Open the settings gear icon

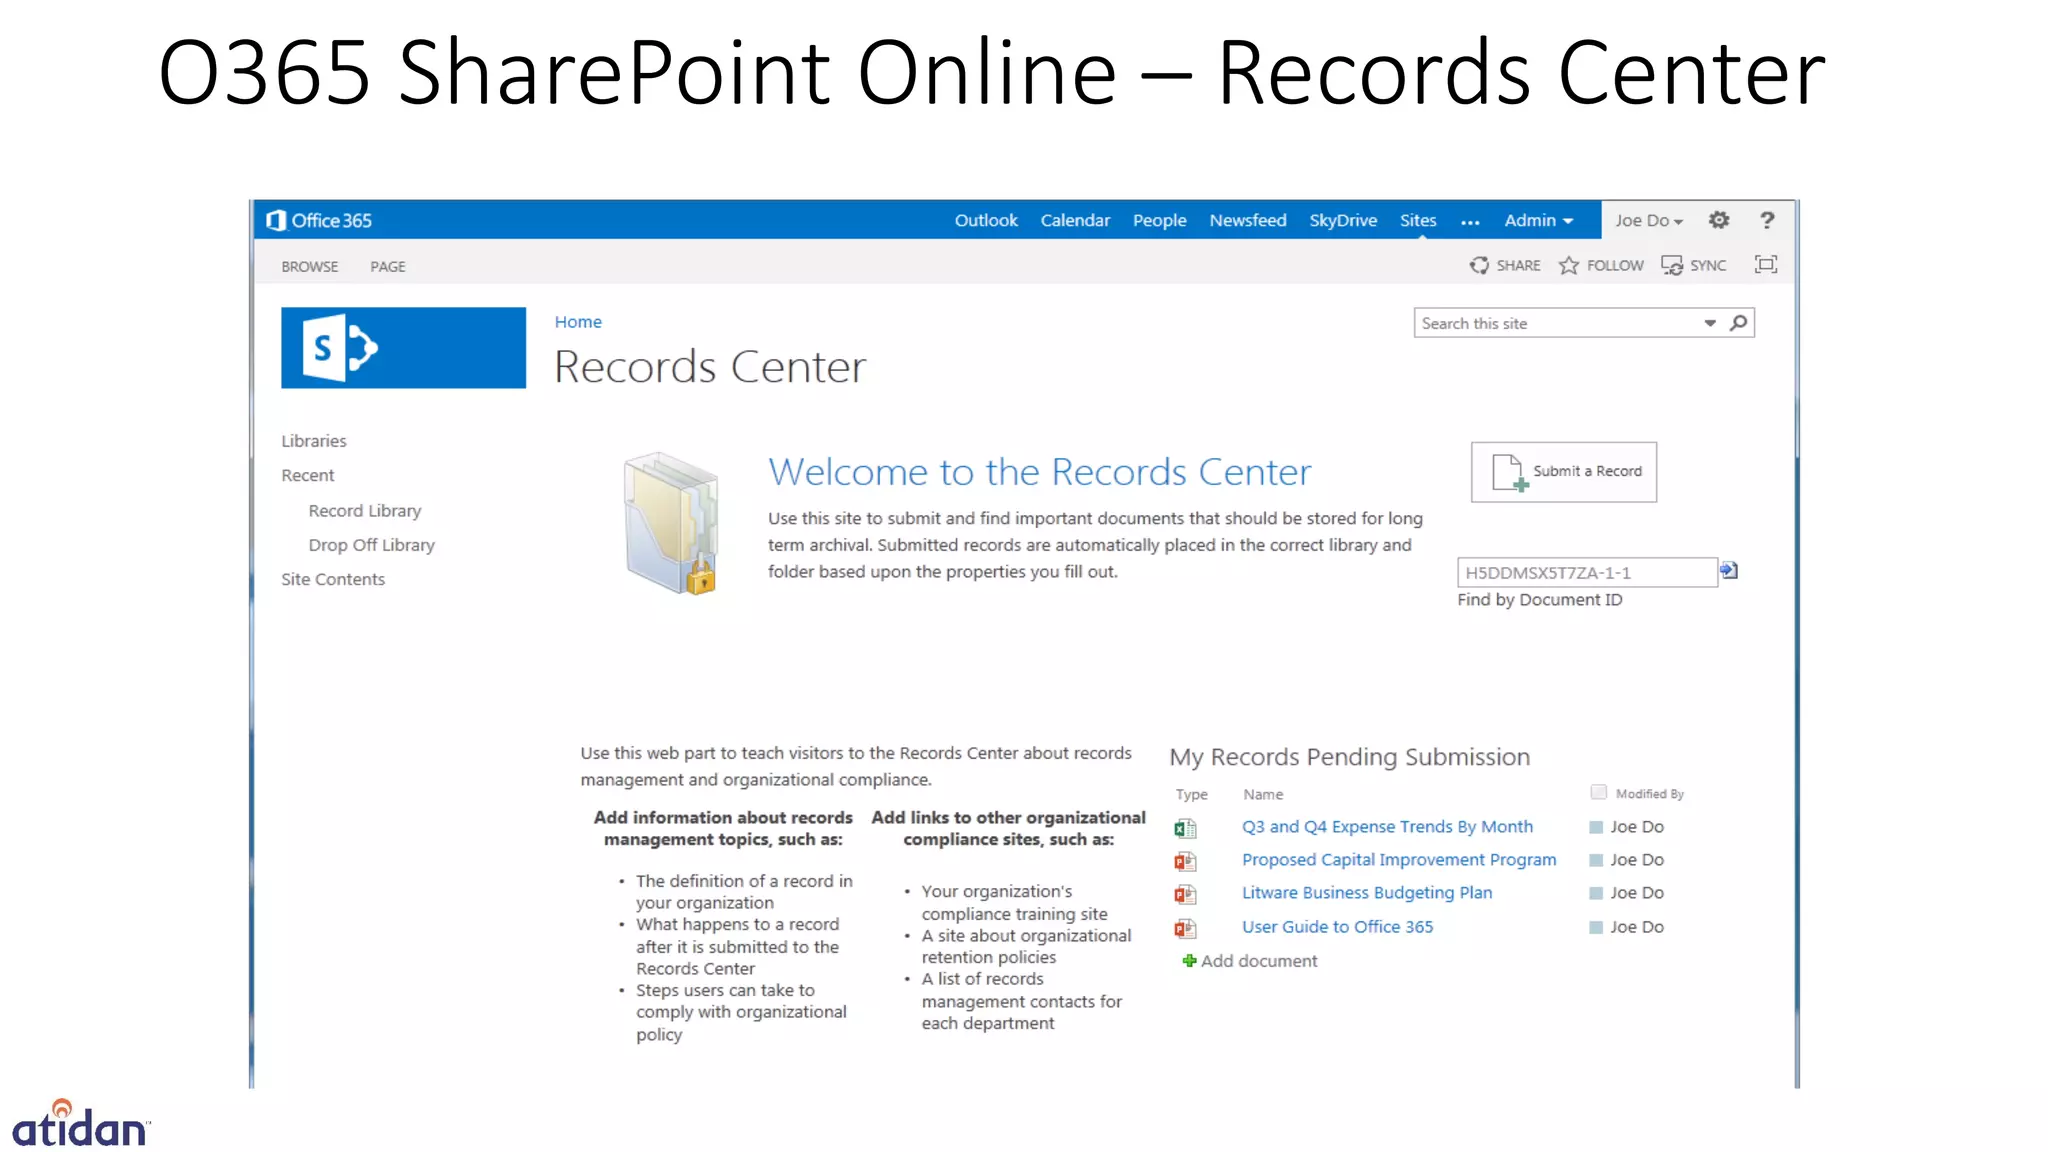pyautogui.click(x=1718, y=220)
